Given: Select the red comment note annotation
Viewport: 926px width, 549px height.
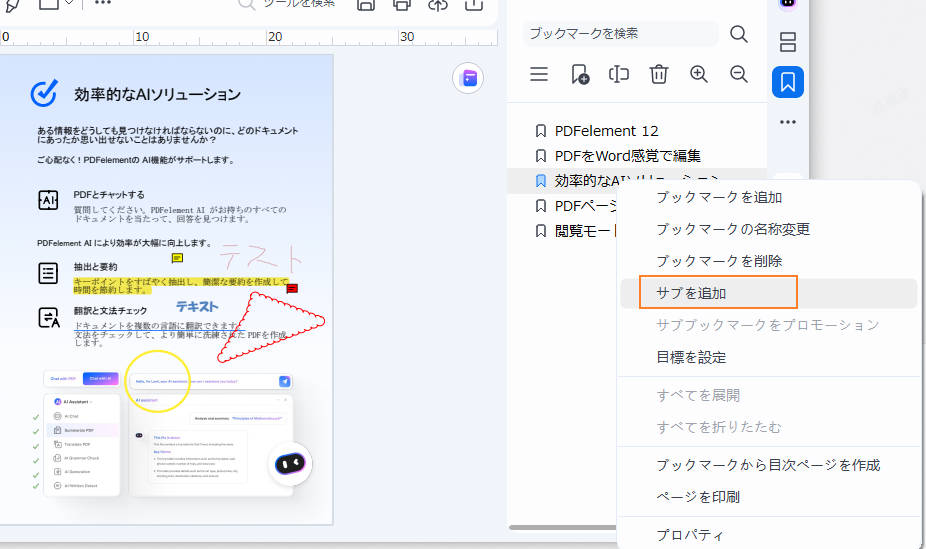Looking at the screenshot, I should [292, 289].
